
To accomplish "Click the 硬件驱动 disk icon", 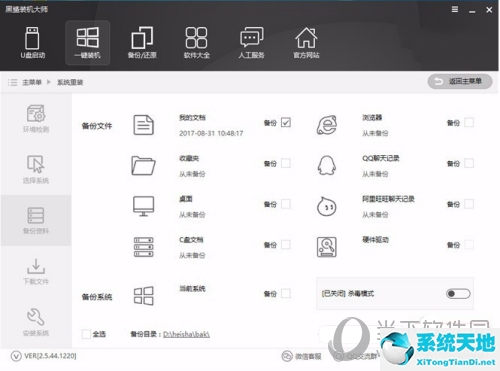I will coord(327,247).
